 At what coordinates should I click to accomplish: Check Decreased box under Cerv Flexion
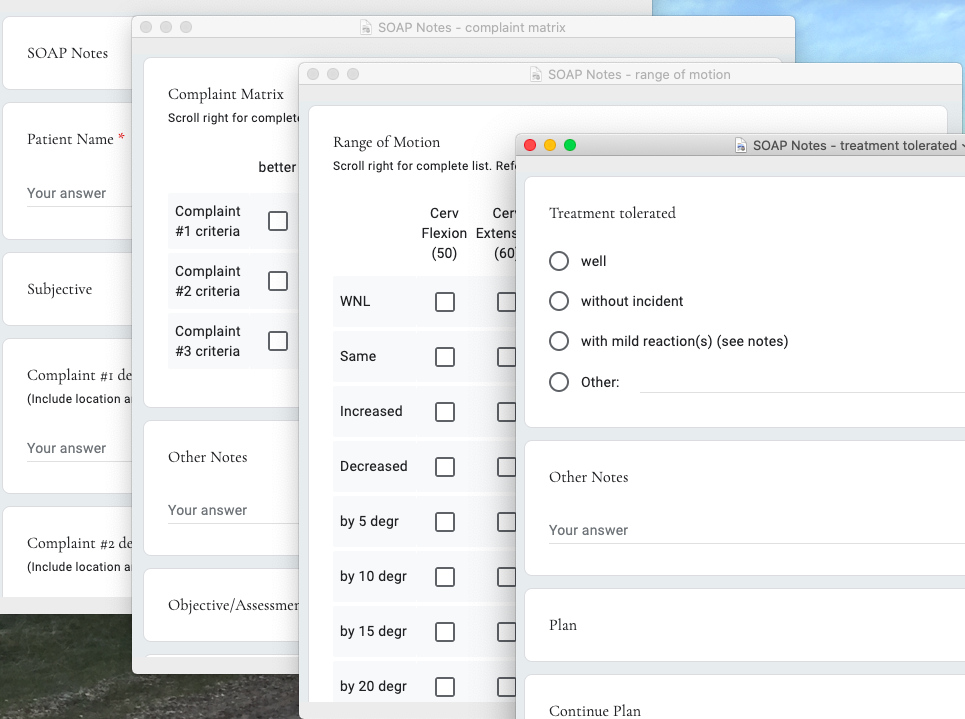pyautogui.click(x=445, y=467)
